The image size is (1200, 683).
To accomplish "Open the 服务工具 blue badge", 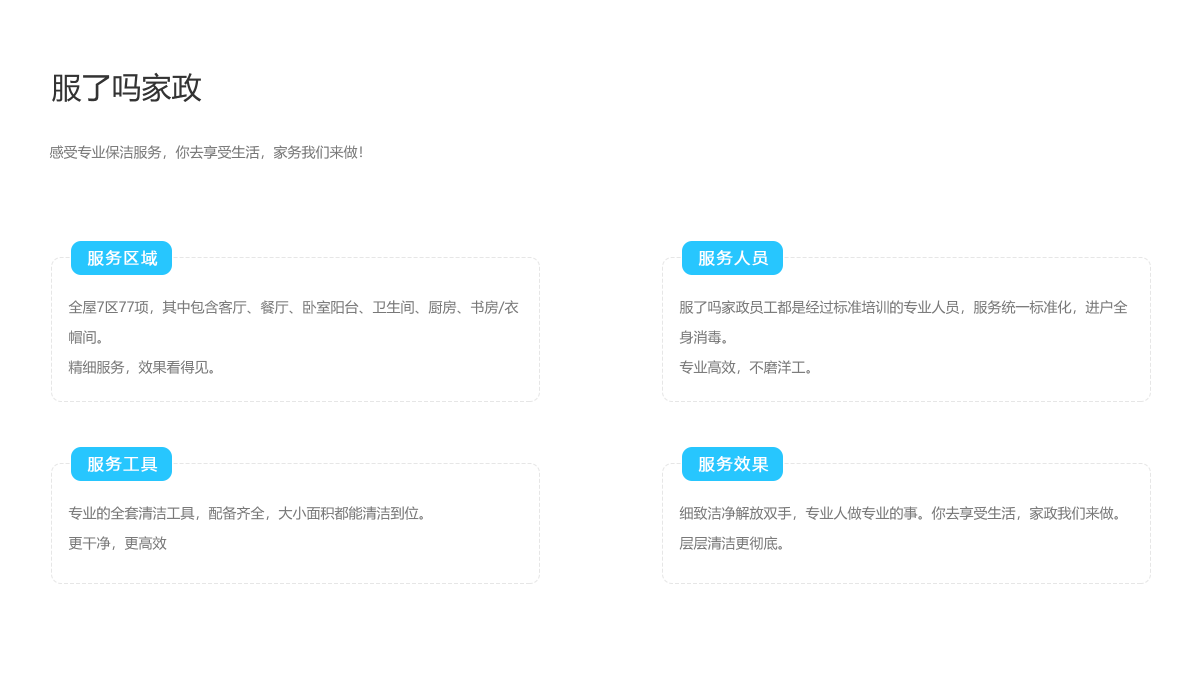I will (x=121, y=464).
